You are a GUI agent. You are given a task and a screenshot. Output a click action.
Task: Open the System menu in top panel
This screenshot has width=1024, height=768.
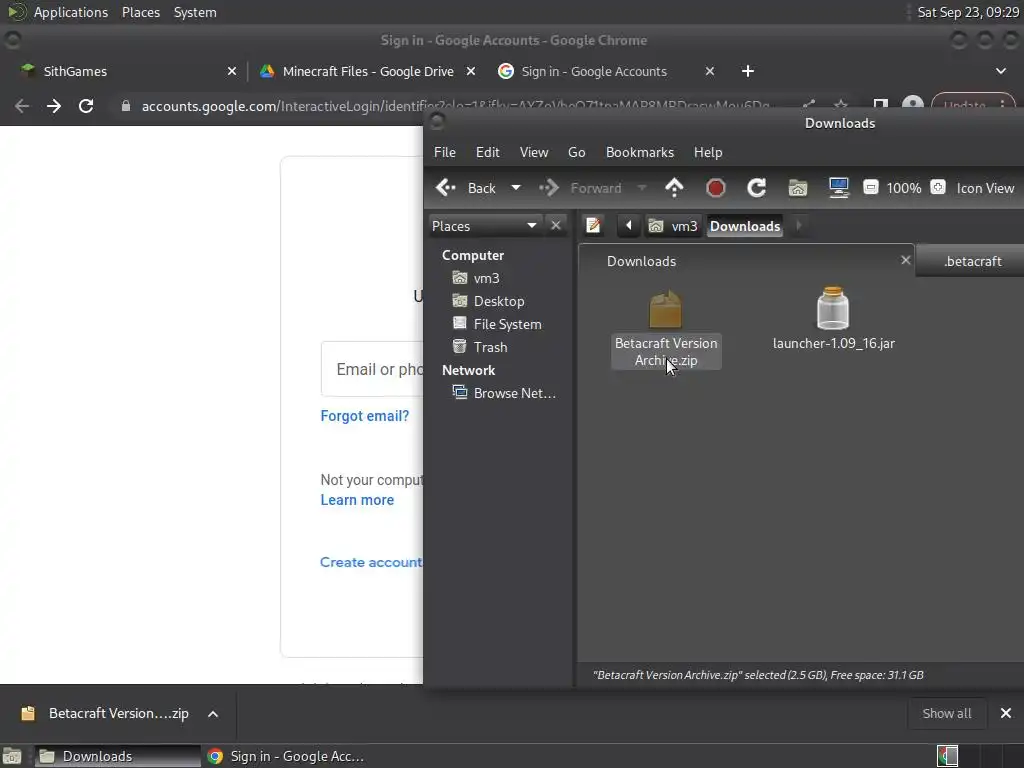195,12
